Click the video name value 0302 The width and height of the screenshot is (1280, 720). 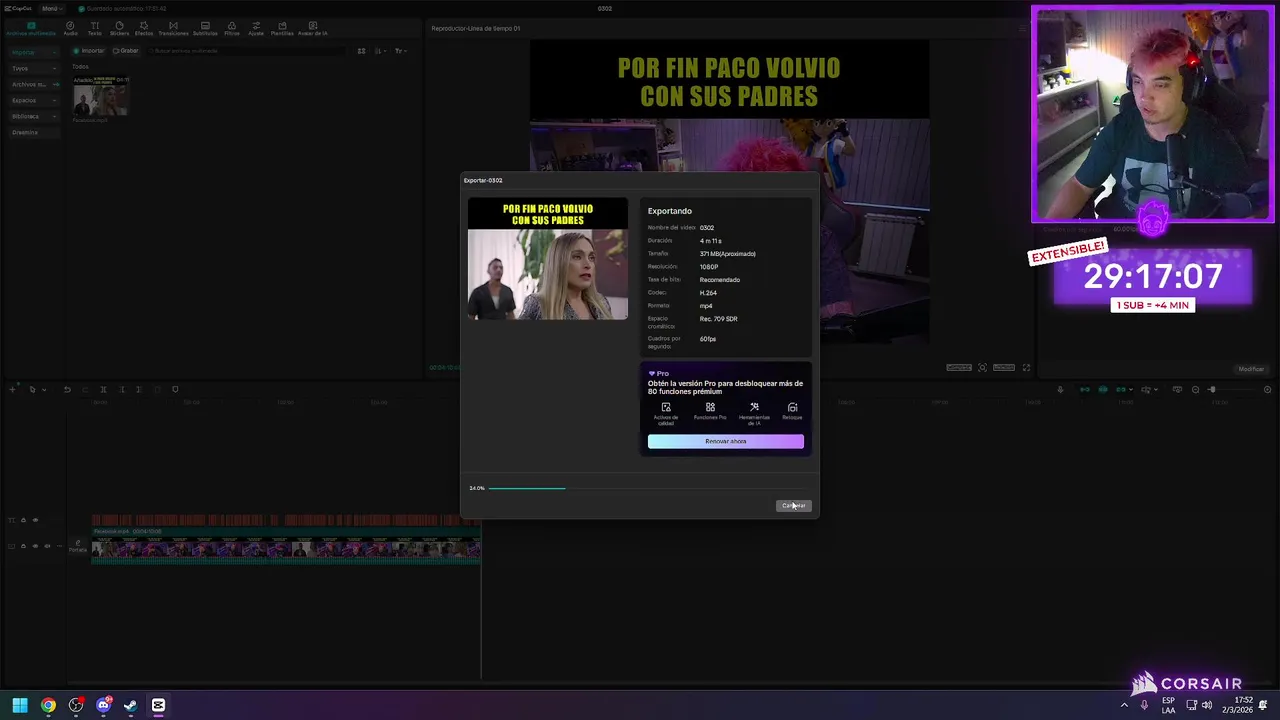tap(707, 228)
